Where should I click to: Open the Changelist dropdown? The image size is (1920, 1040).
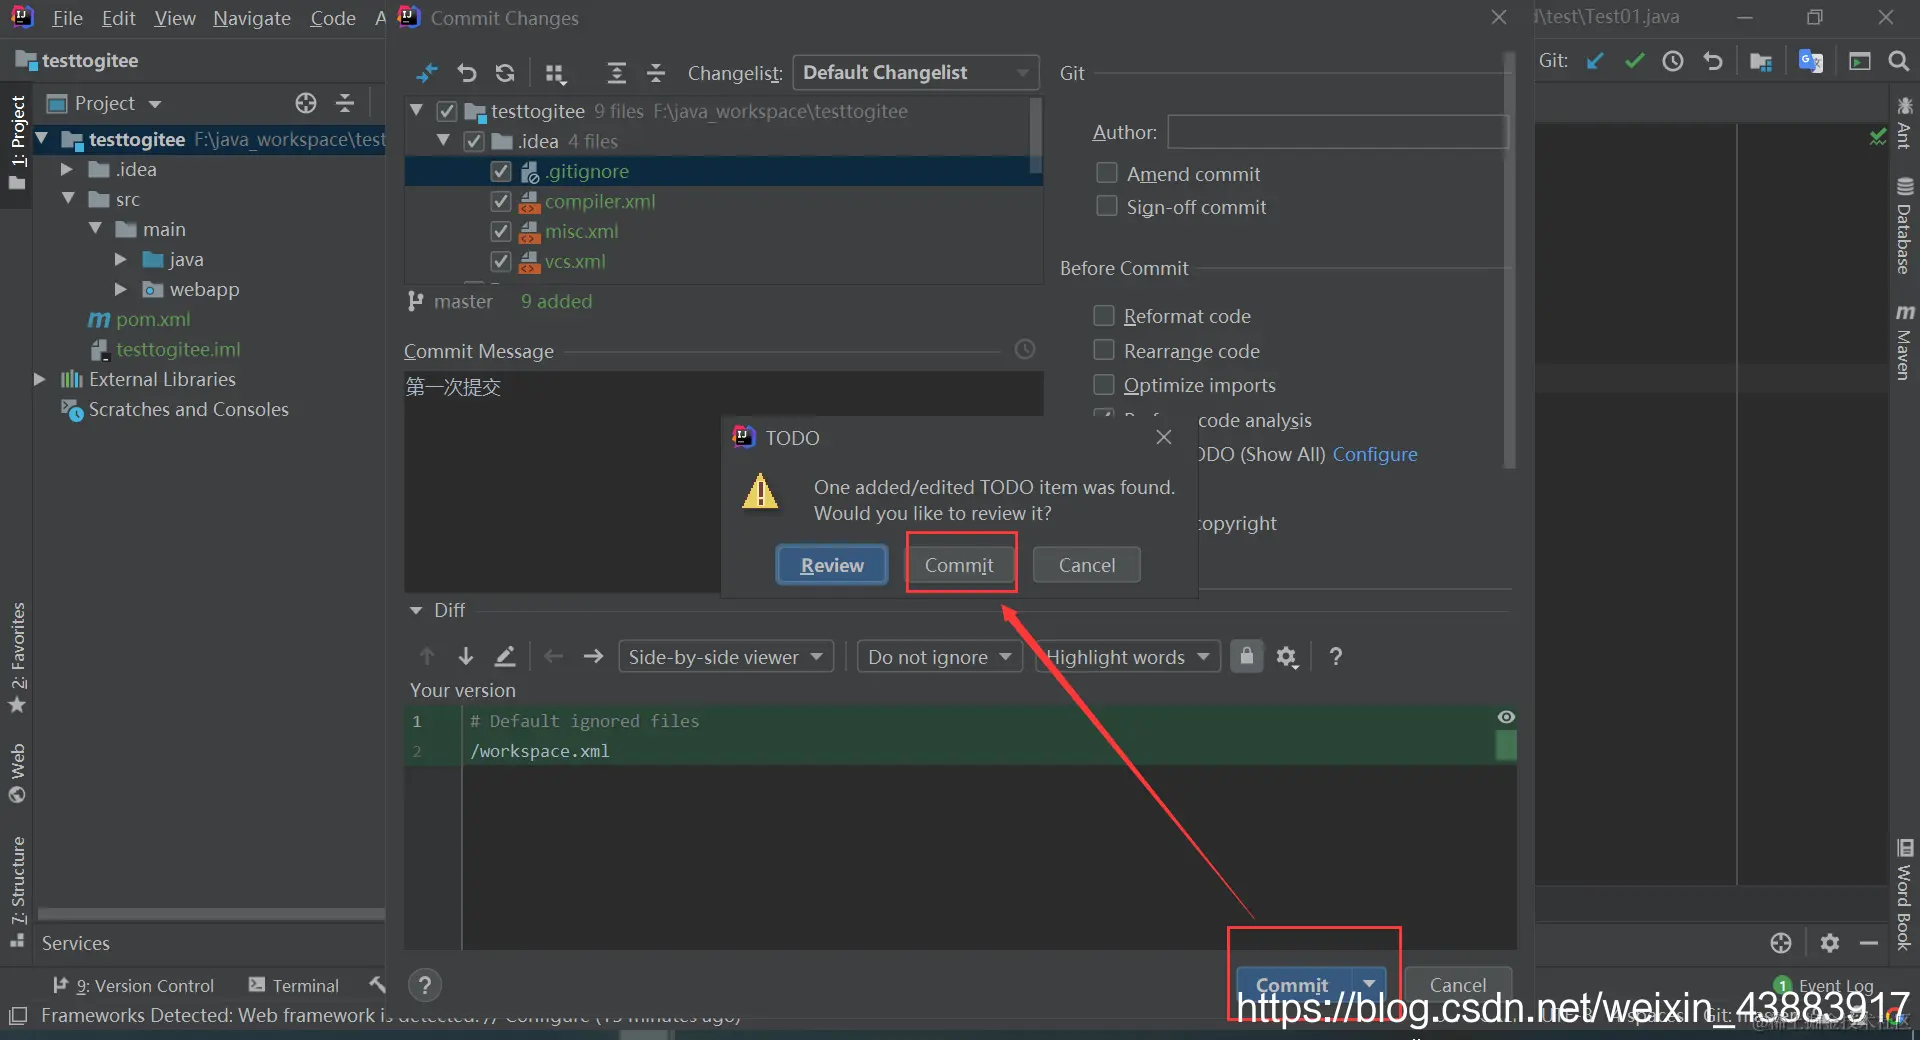click(x=916, y=73)
